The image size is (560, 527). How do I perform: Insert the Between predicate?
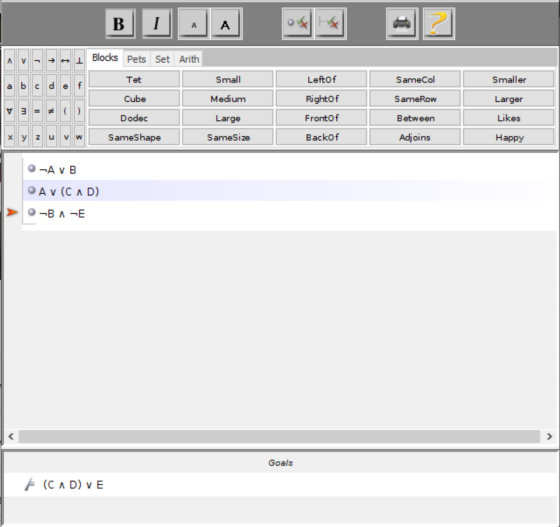click(415, 118)
